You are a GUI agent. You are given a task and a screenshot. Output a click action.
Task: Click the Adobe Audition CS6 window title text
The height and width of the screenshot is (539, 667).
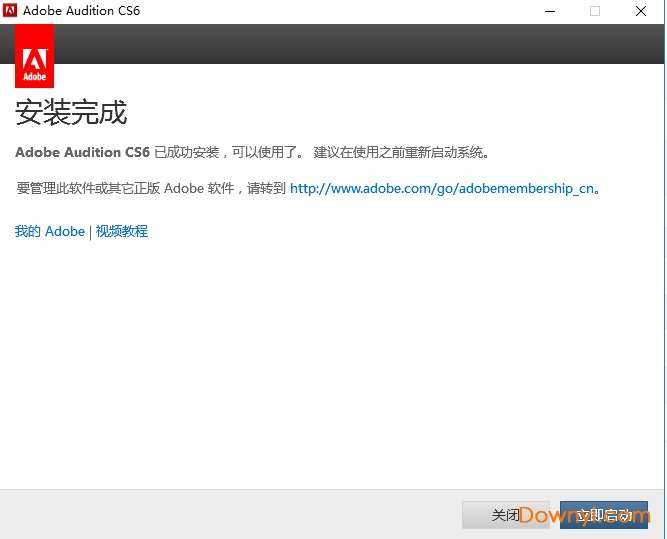[81, 11]
